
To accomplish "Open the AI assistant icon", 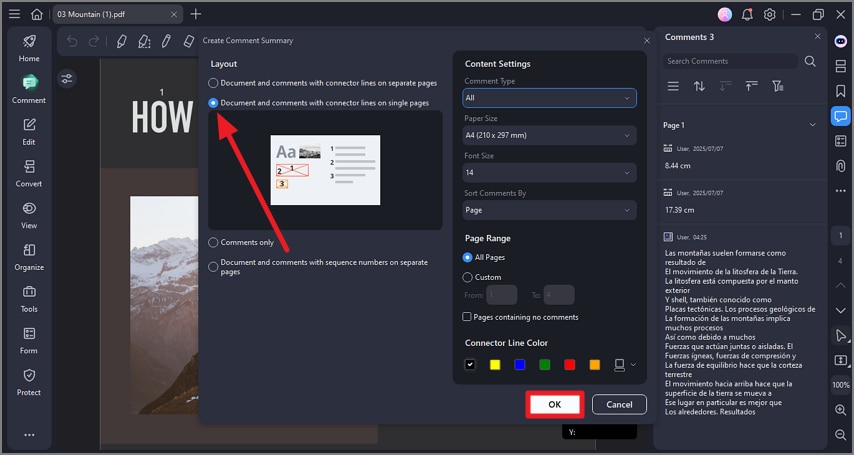I will tap(840, 41).
